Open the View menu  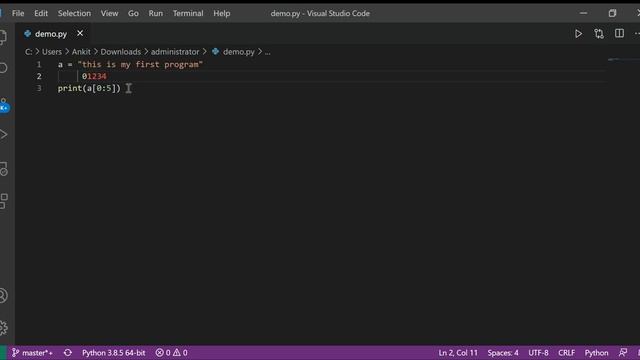(x=109, y=13)
